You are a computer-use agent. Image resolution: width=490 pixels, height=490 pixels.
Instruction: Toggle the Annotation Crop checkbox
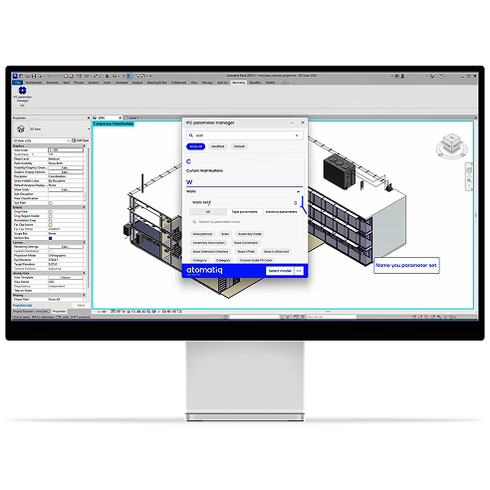50,221
